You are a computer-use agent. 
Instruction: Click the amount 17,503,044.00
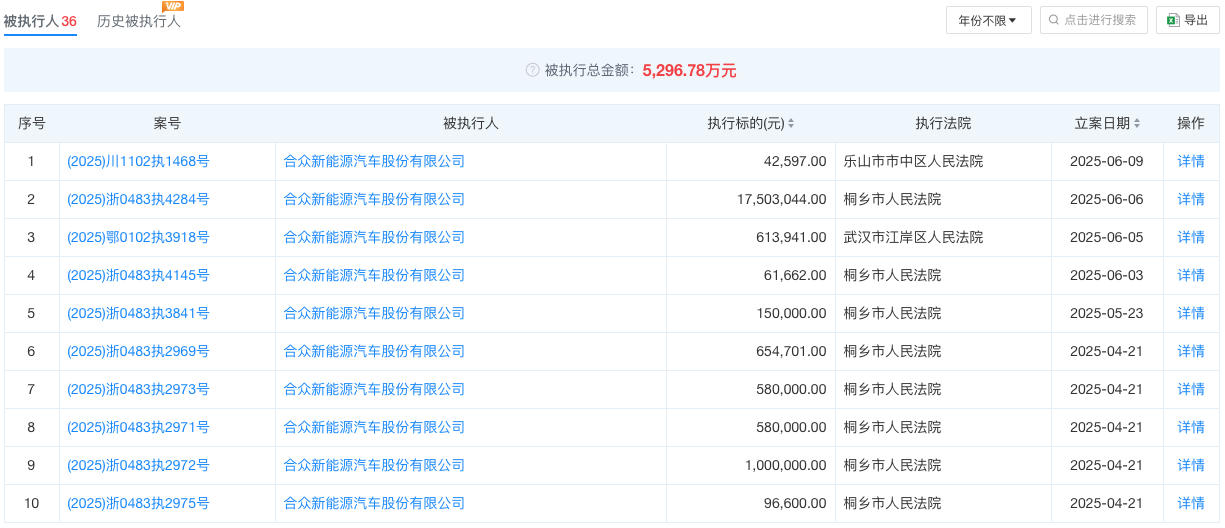[782, 199]
